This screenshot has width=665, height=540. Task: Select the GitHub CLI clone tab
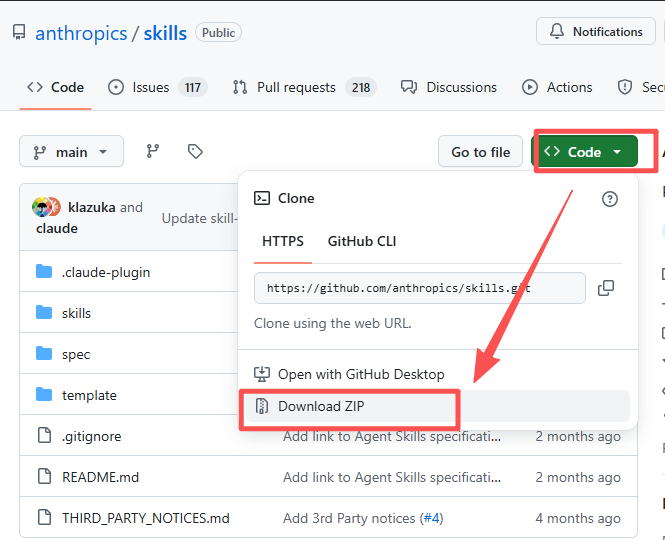[362, 241]
